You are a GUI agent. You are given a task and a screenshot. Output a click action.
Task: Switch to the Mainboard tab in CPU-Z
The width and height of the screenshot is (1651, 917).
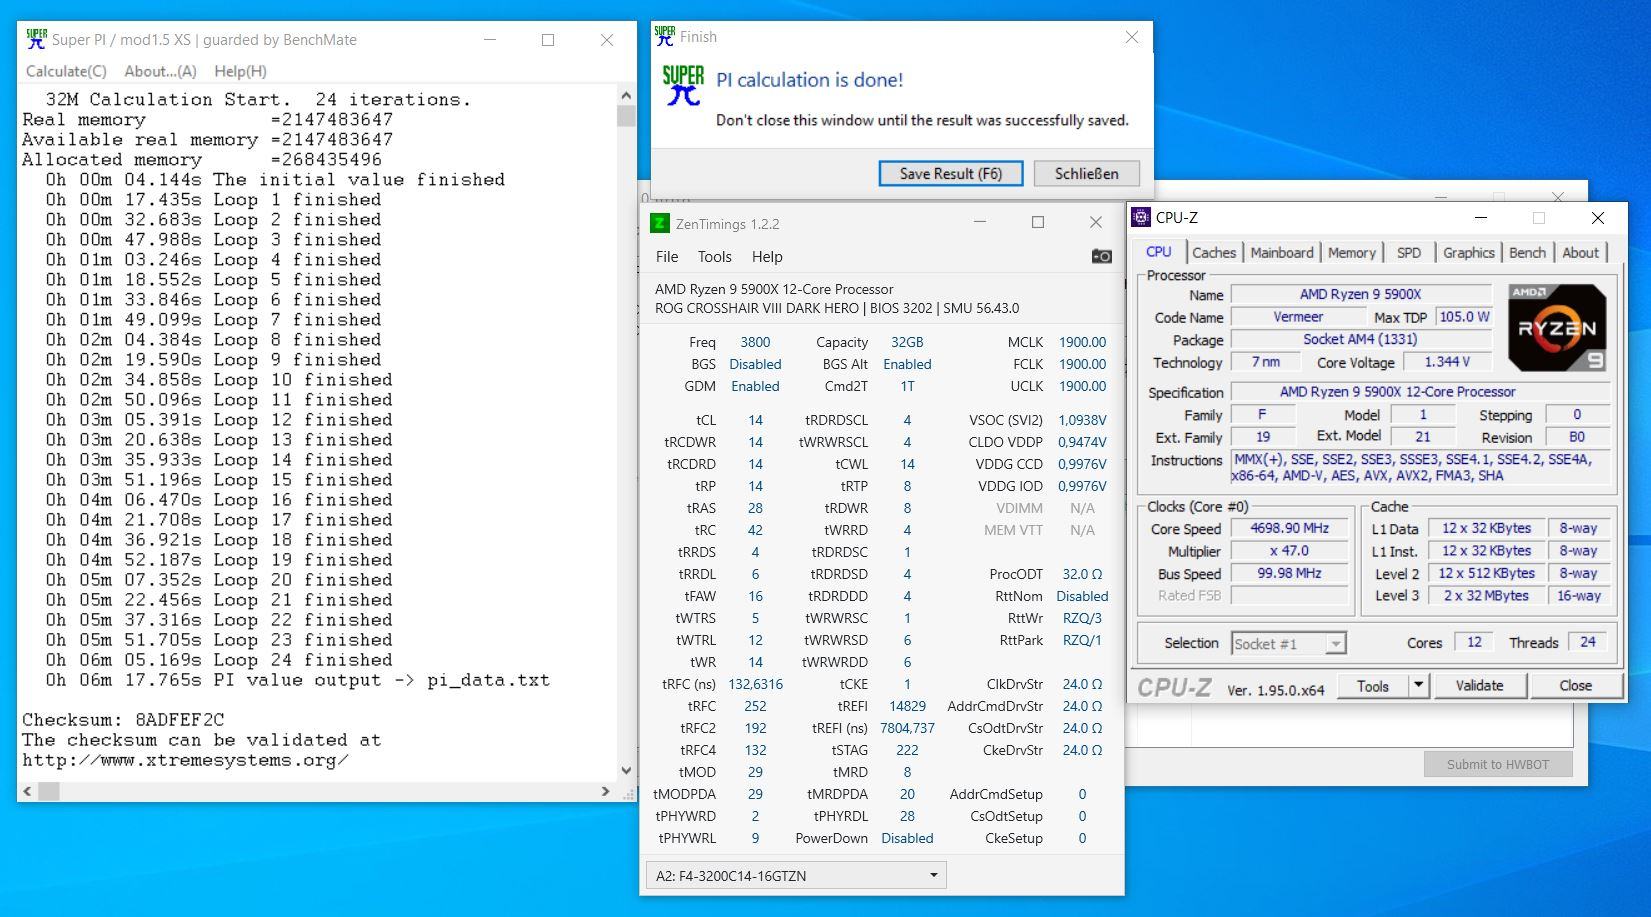click(x=1282, y=253)
